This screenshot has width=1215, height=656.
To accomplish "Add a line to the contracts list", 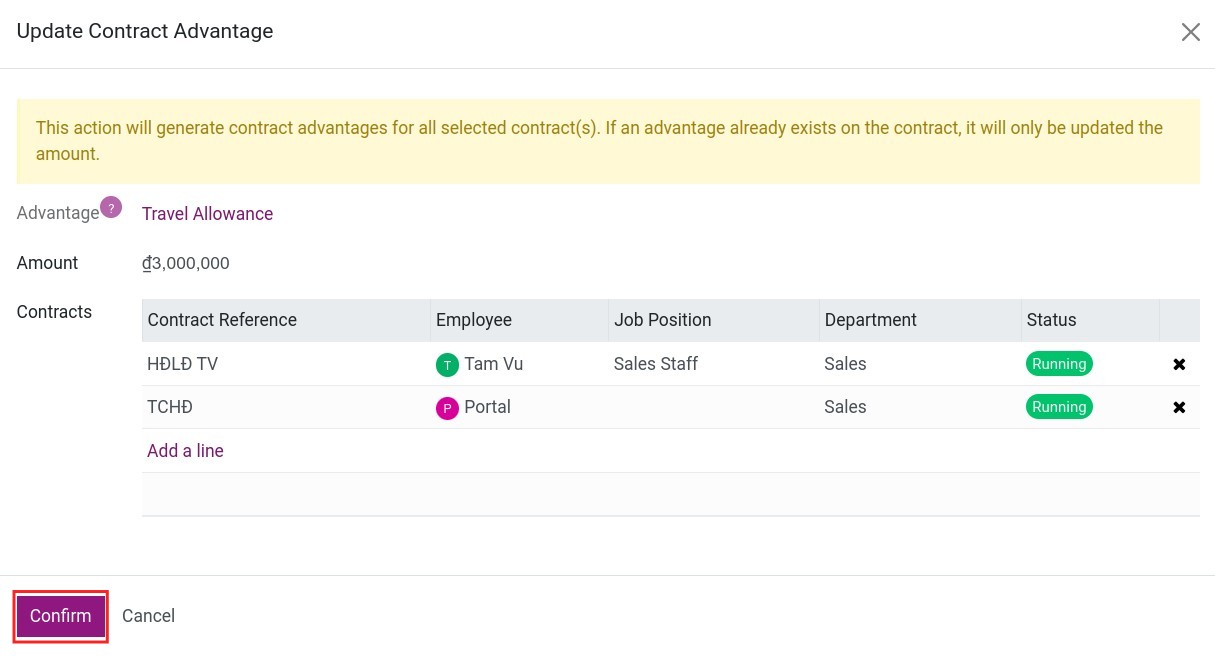I will (x=185, y=451).
